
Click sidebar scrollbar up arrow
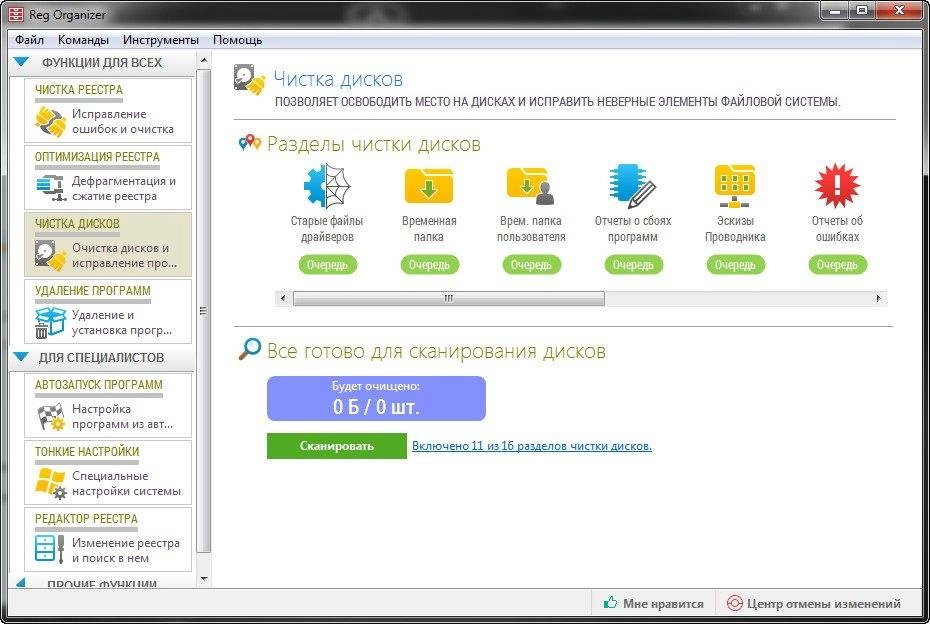point(204,61)
